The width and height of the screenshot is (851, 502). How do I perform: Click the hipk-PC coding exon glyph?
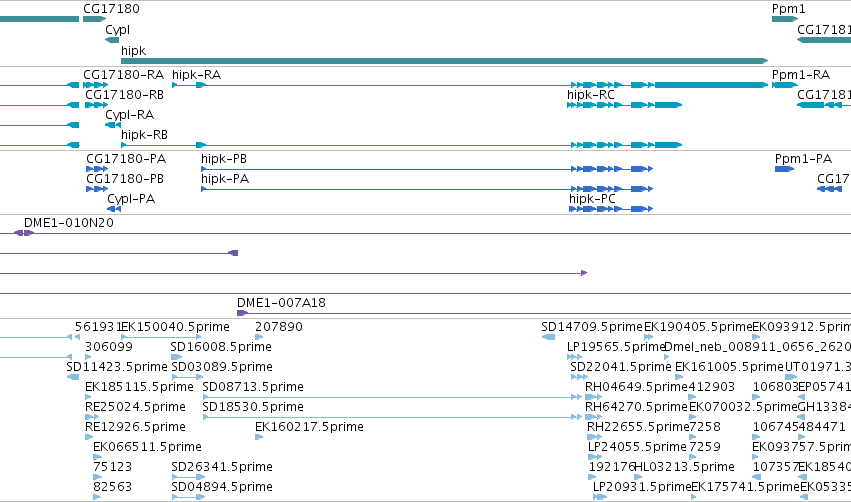611,209
